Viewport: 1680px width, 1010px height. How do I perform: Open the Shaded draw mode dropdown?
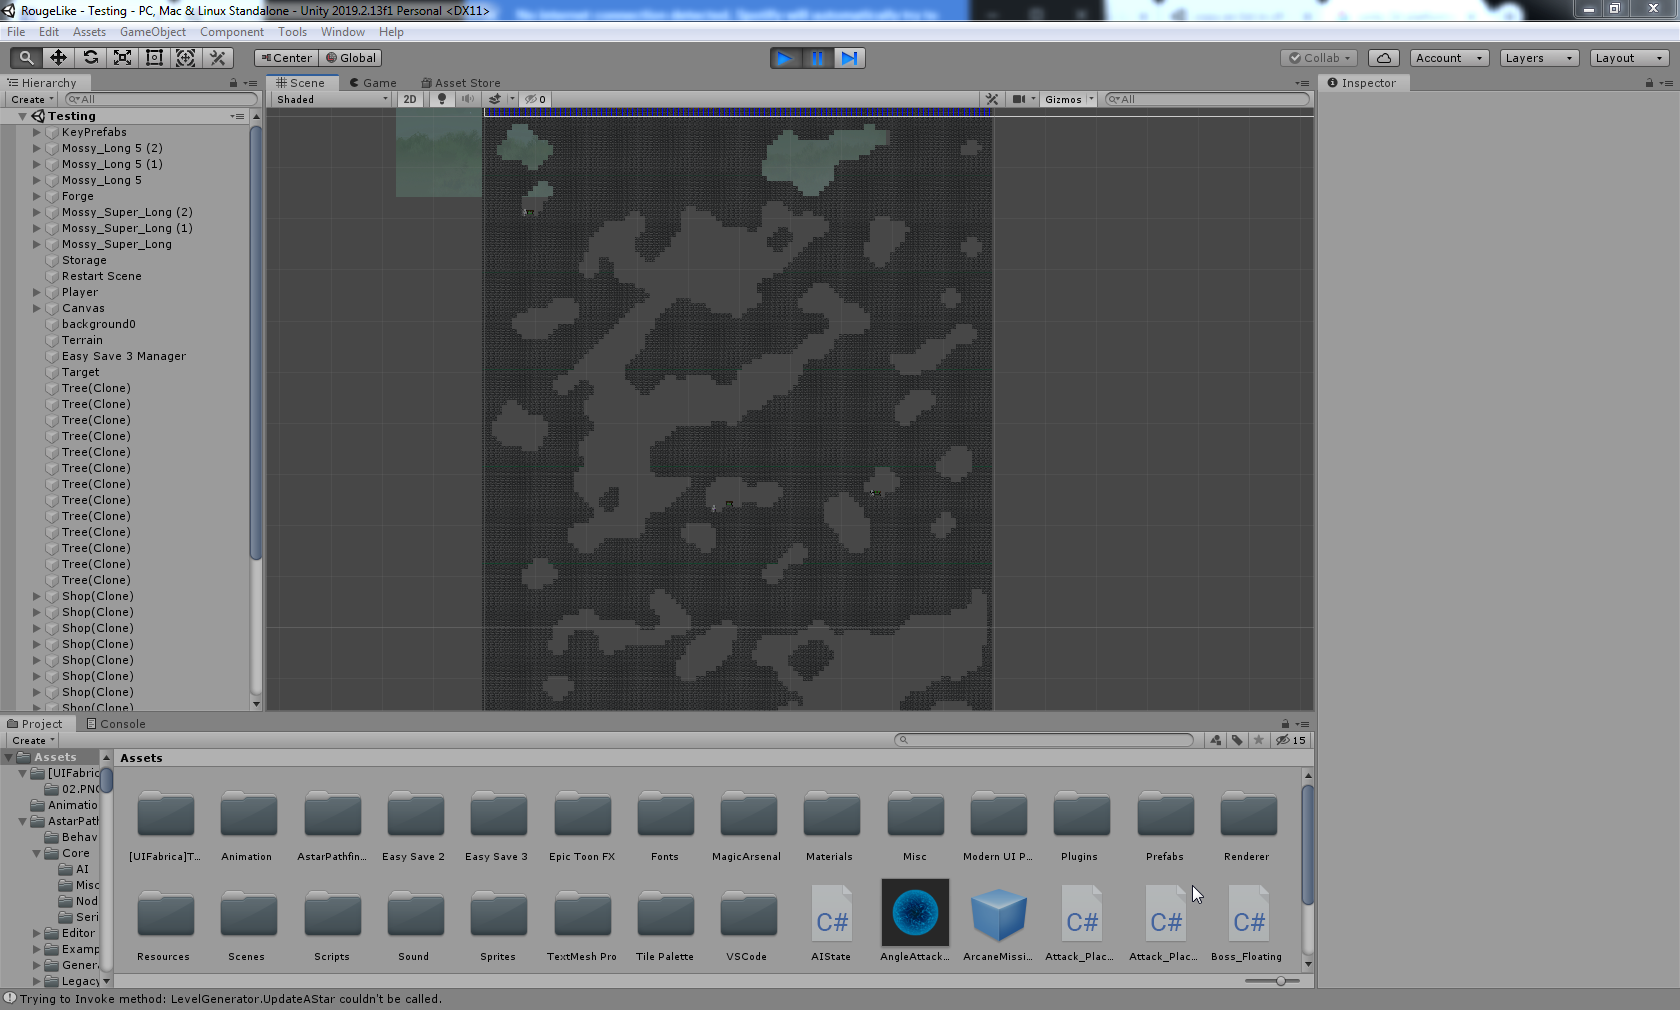330,99
